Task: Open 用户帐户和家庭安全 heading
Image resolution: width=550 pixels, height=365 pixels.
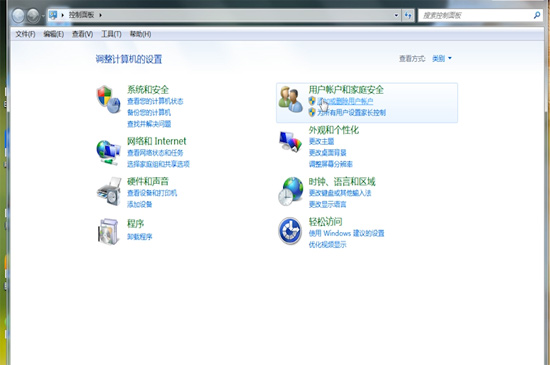Action: (346, 90)
